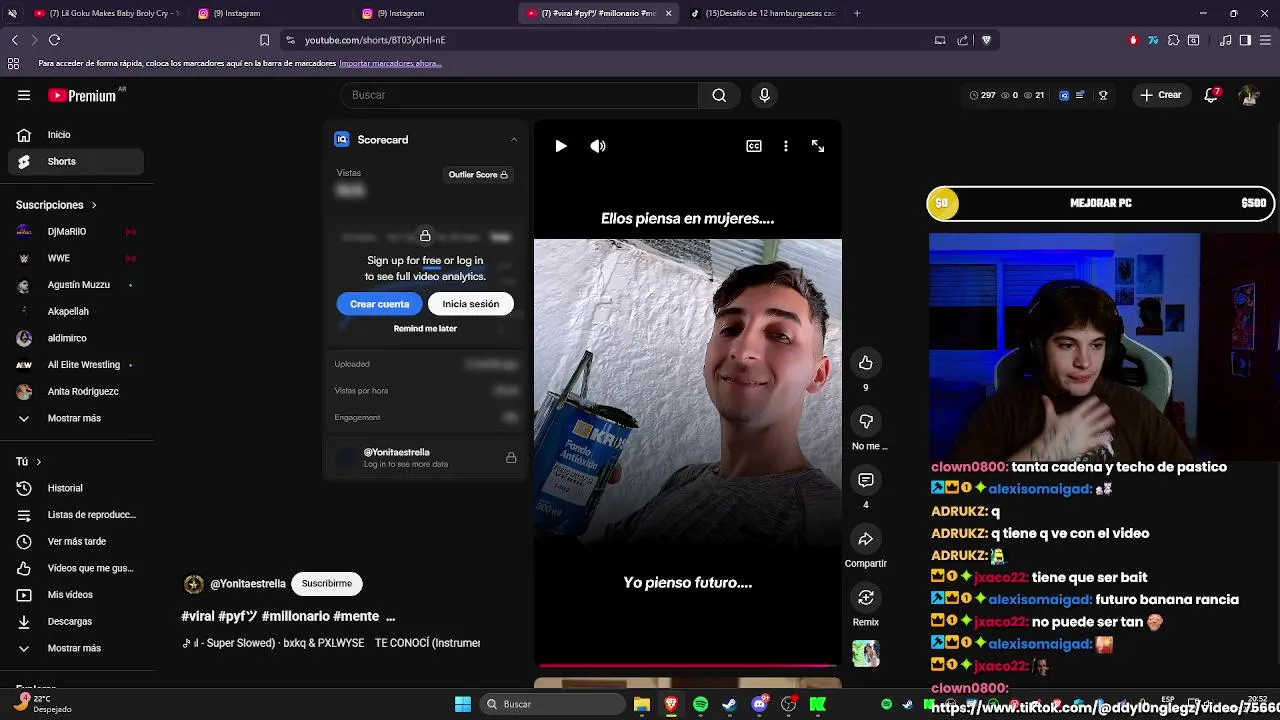Collapse the Scorecard panel
Viewport: 1280px width, 720px height.
pyautogui.click(x=514, y=140)
